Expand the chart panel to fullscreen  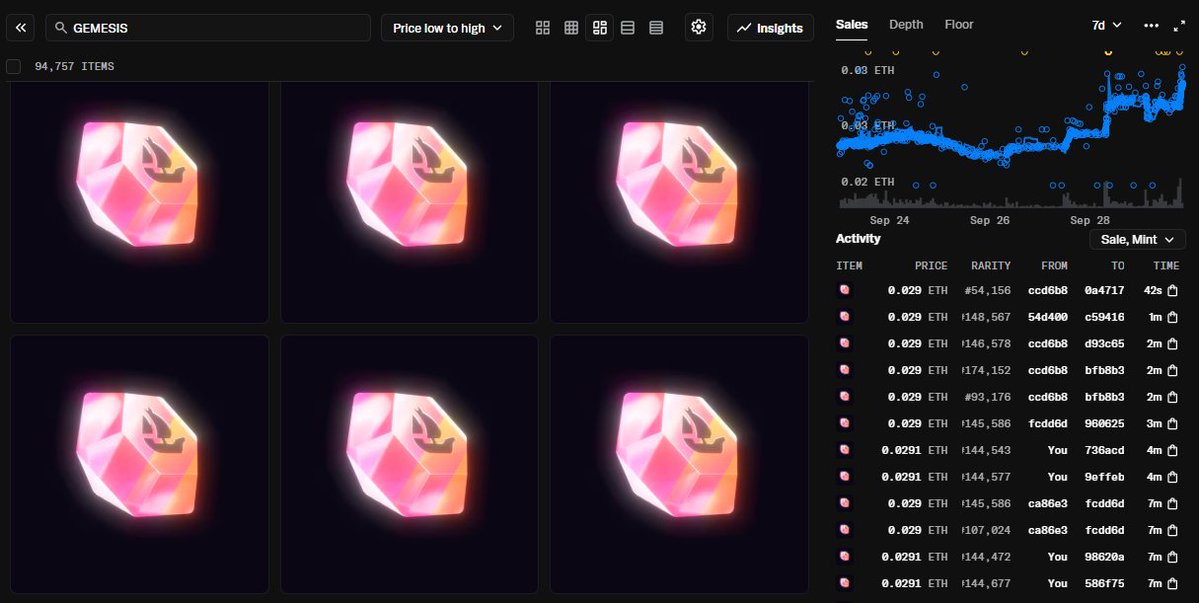pyautogui.click(x=1179, y=25)
